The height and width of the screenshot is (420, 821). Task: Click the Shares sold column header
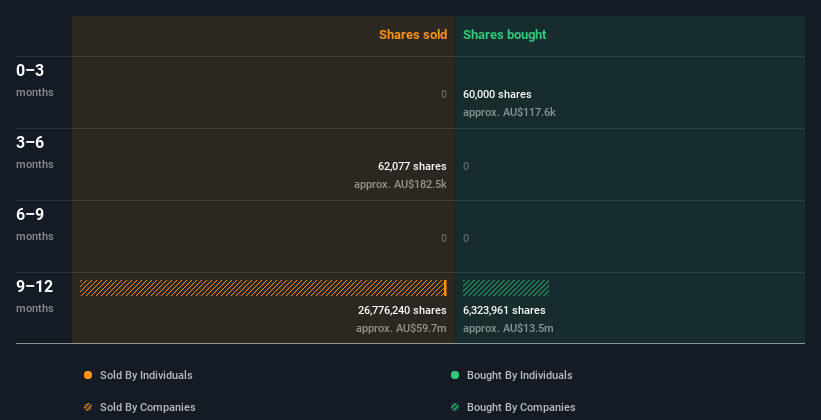pos(413,35)
